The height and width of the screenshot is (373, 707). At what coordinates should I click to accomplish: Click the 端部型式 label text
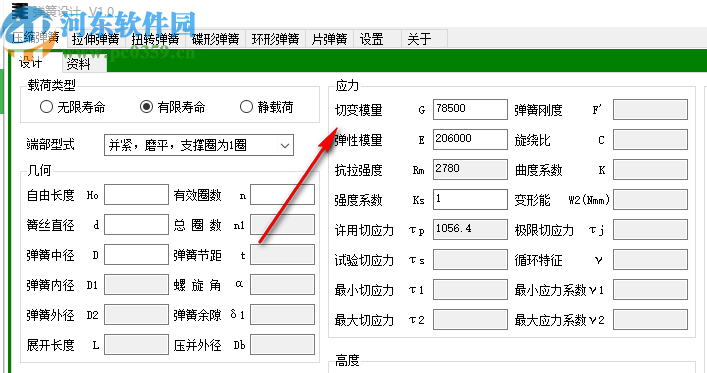click(50, 145)
